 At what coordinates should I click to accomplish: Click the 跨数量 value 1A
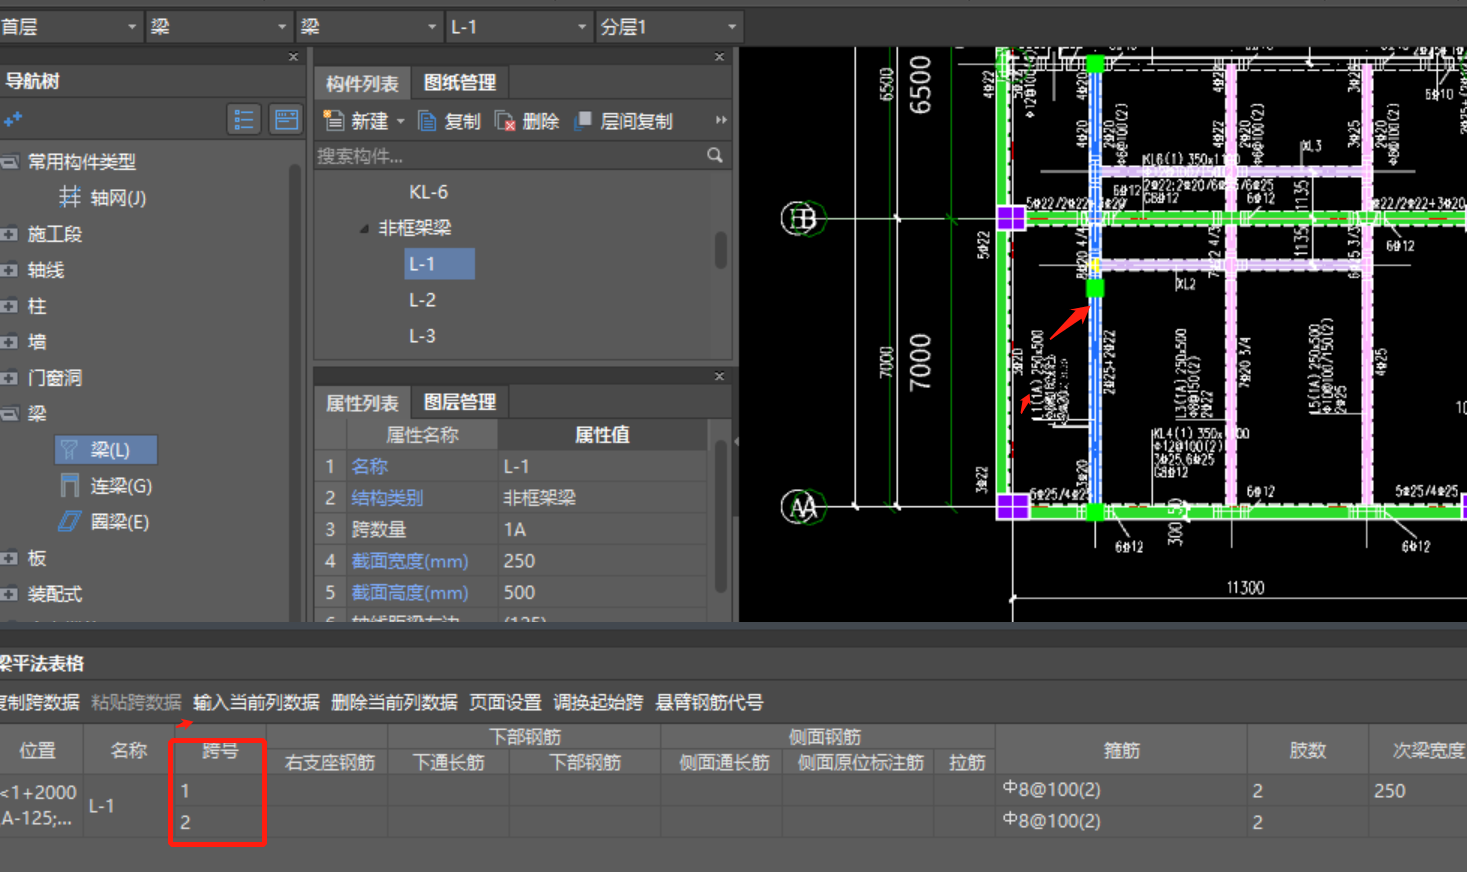pyautogui.click(x=602, y=529)
